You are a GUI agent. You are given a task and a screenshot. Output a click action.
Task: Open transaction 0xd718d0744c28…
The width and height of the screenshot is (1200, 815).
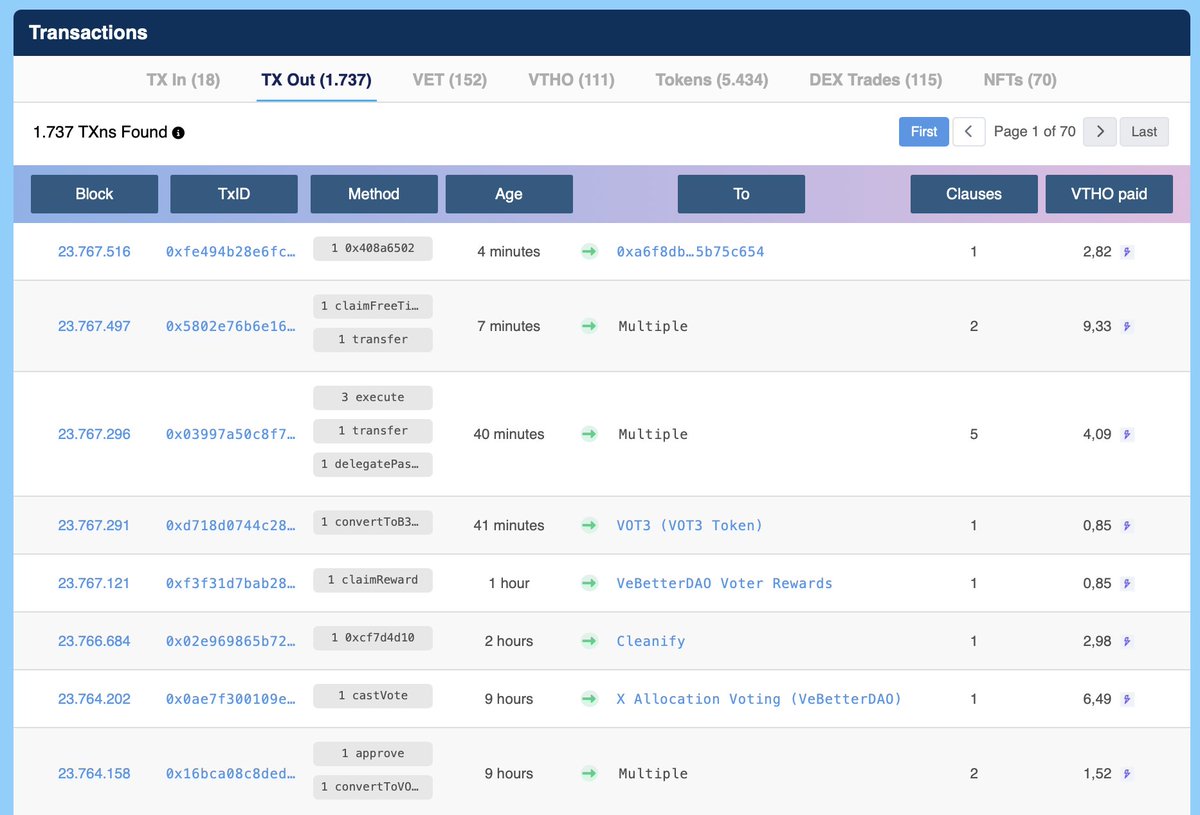(231, 525)
